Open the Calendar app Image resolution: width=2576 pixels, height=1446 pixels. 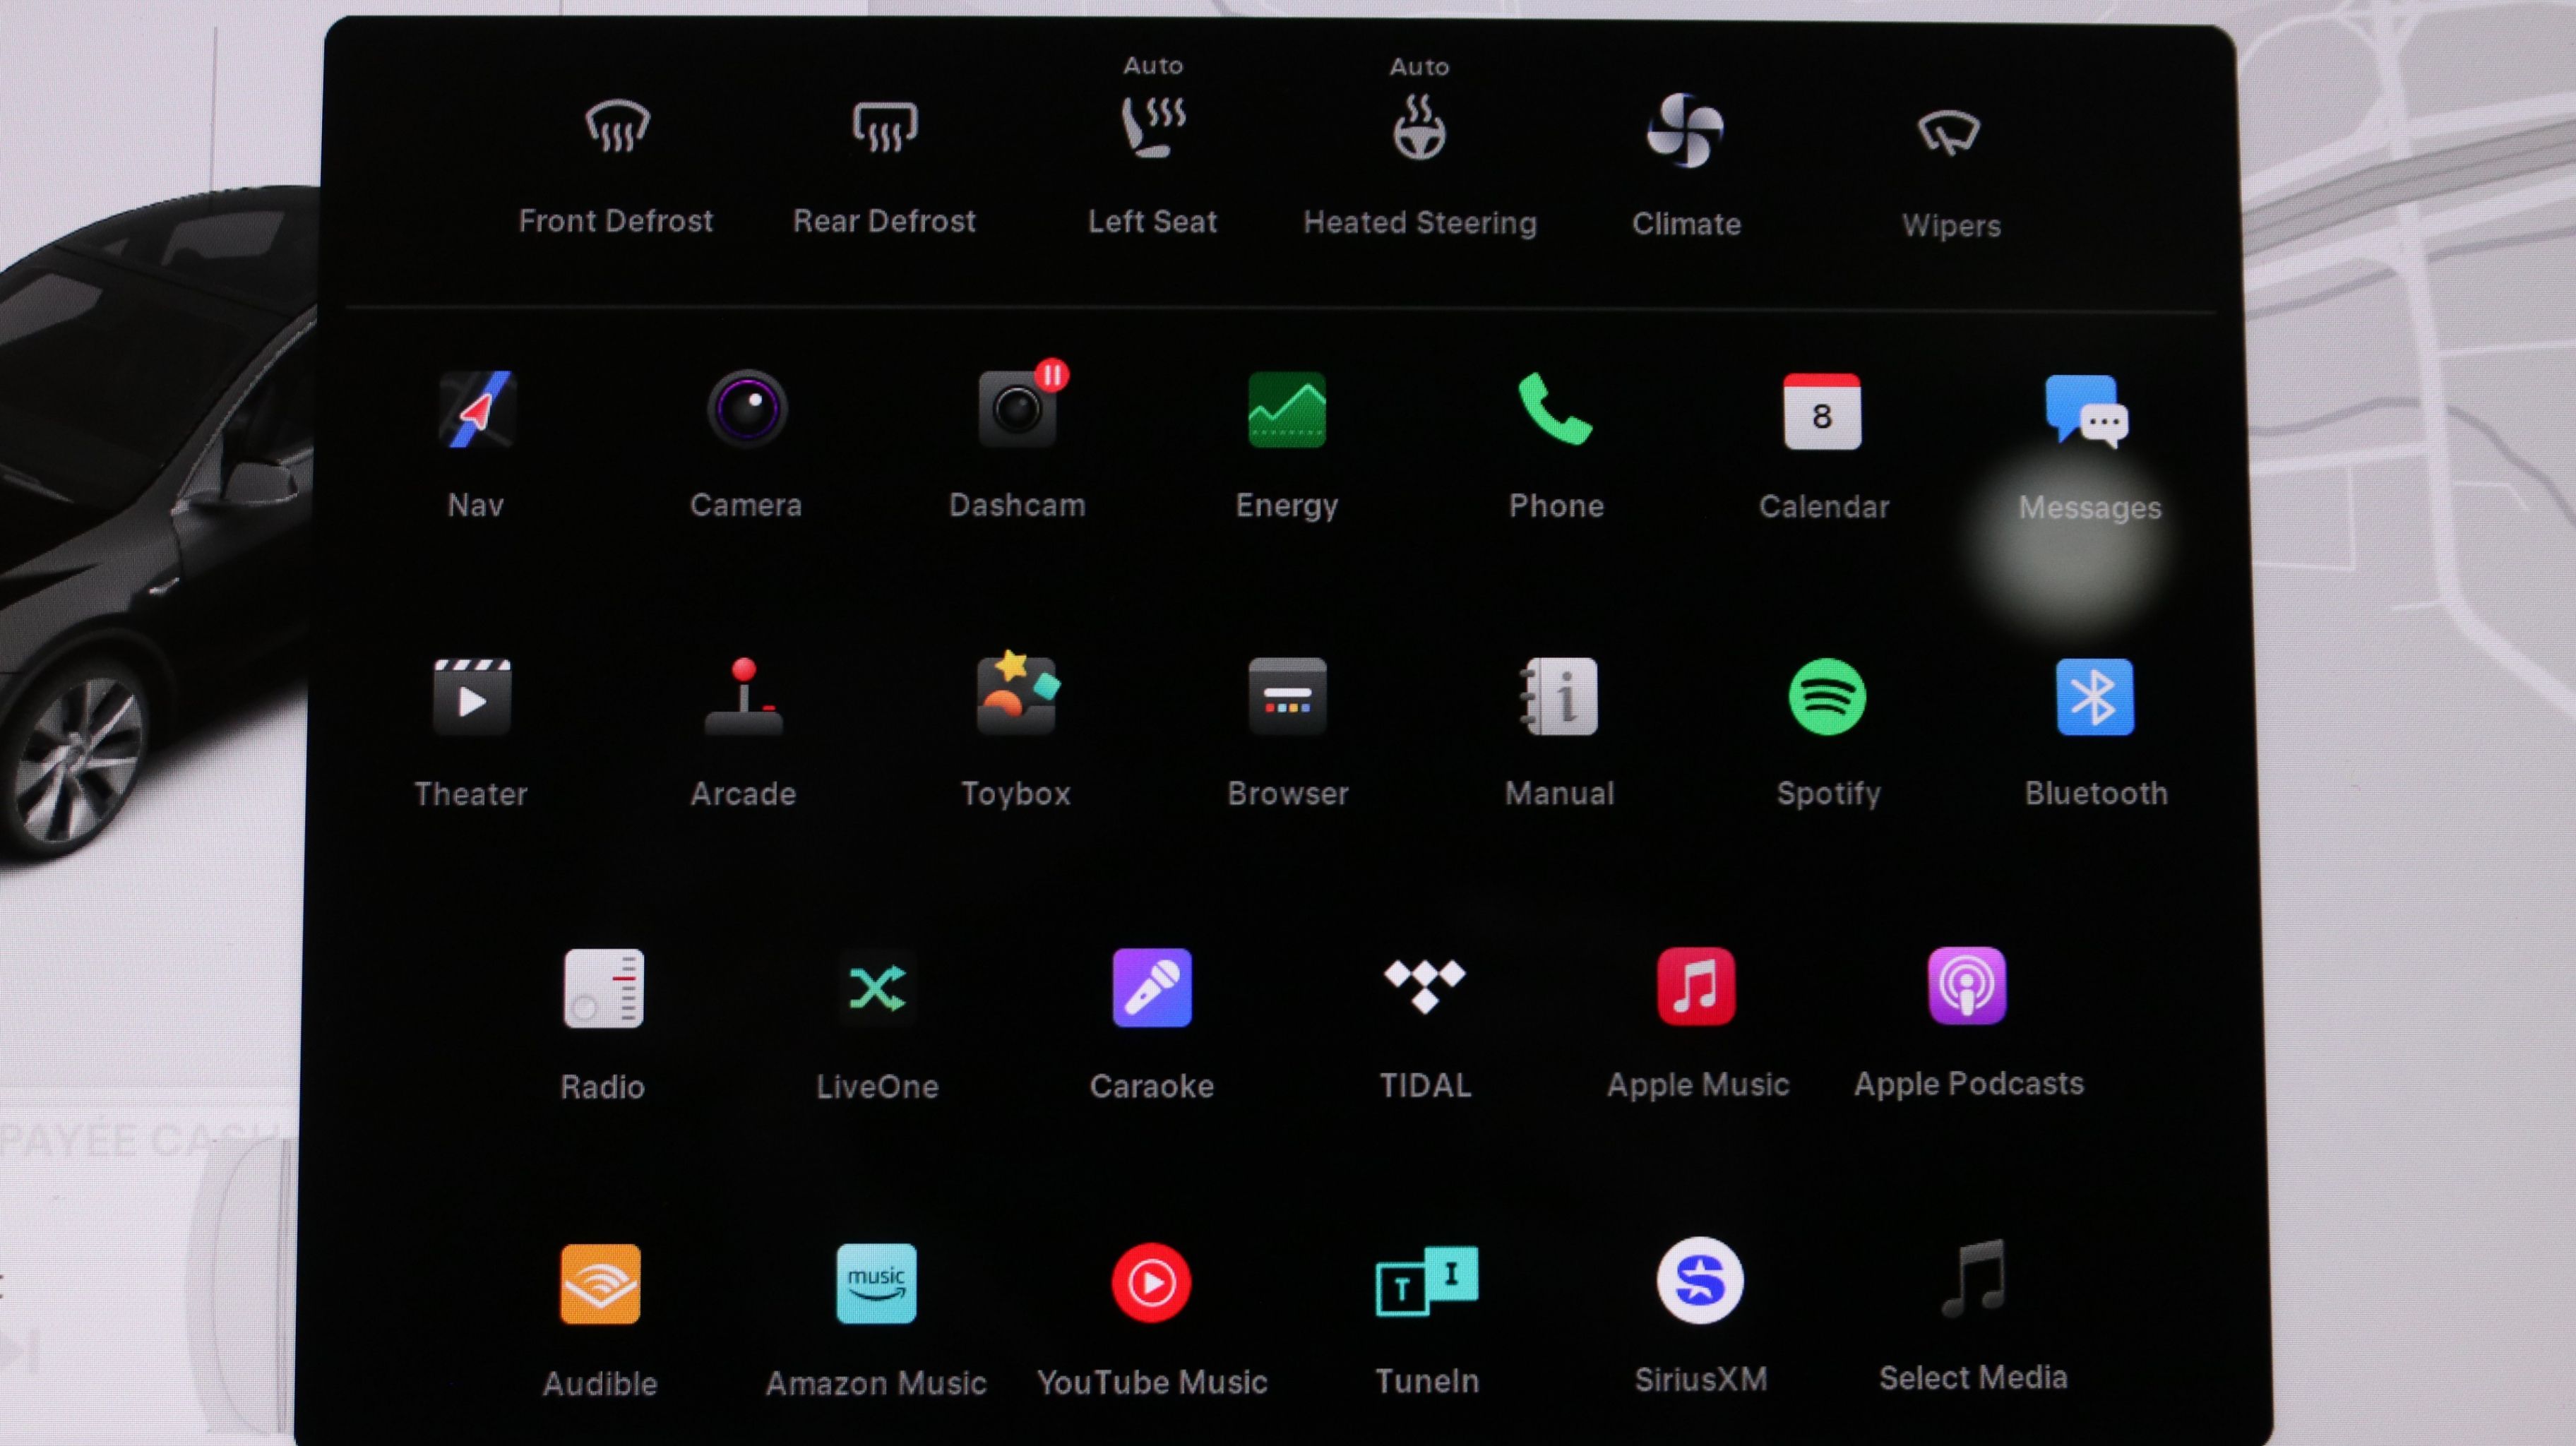[x=1822, y=412]
